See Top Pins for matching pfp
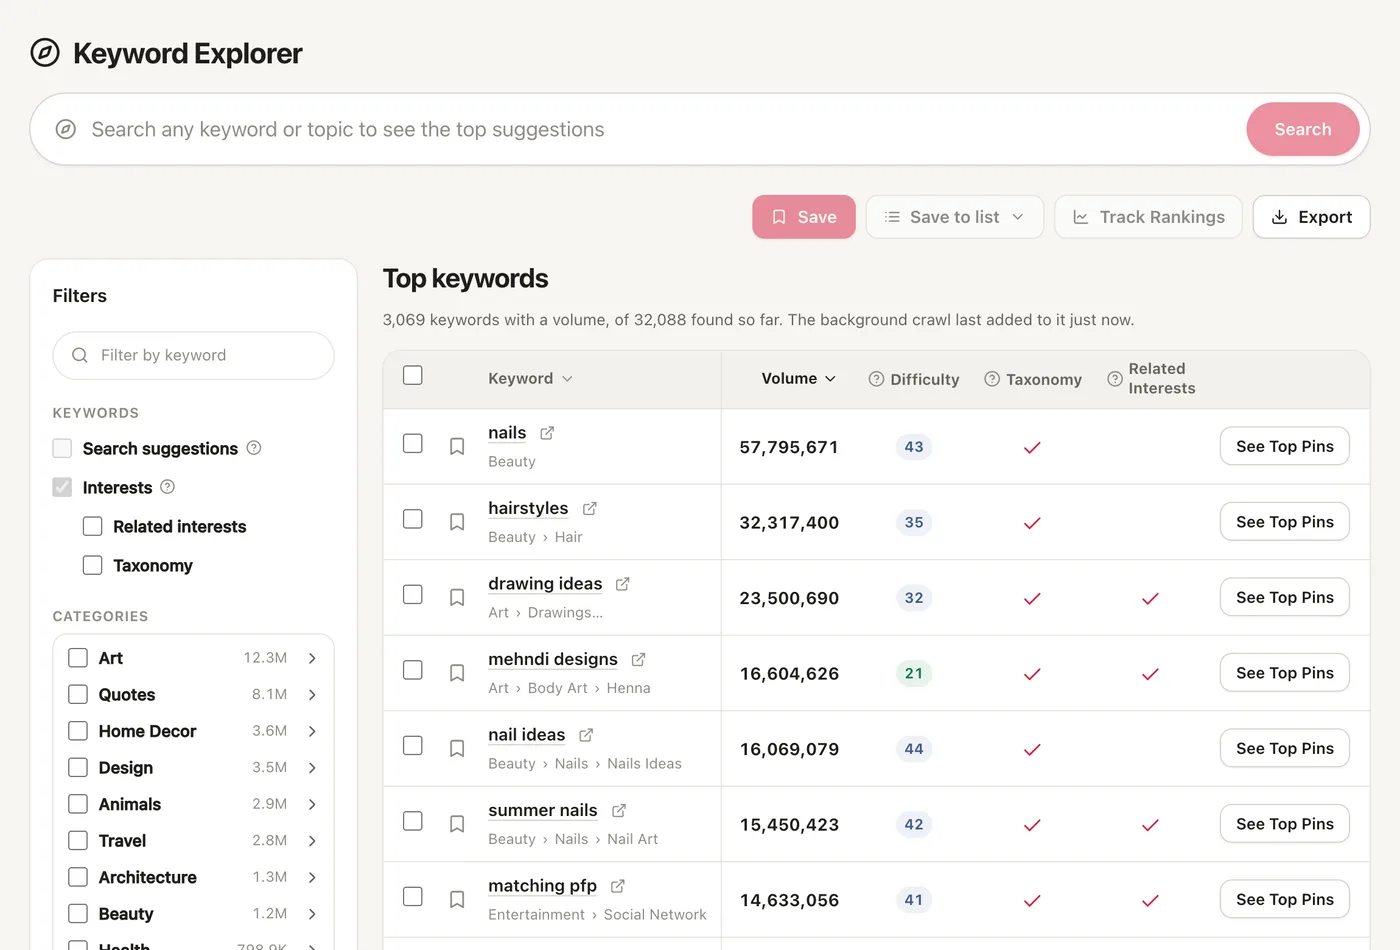 click(1285, 899)
